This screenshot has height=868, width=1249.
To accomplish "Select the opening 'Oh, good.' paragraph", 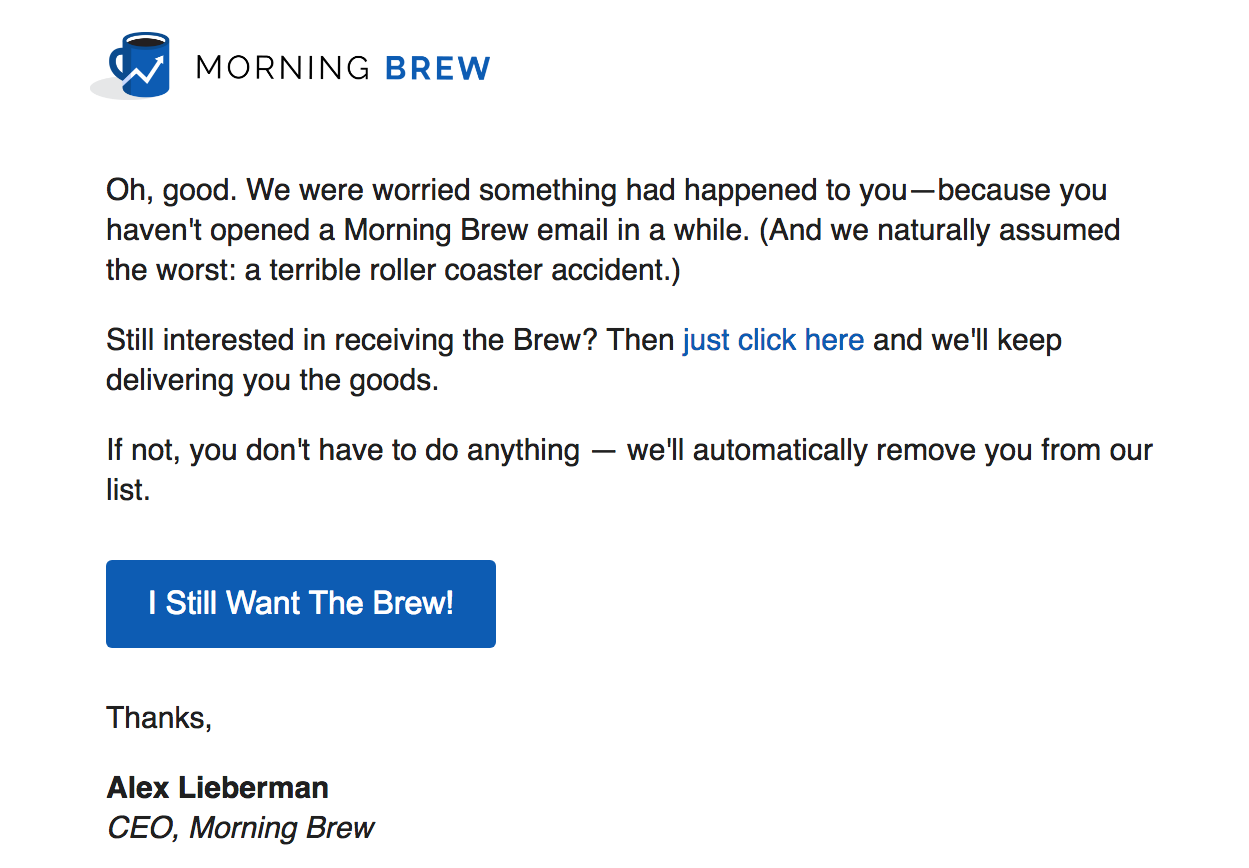I will [600, 230].
